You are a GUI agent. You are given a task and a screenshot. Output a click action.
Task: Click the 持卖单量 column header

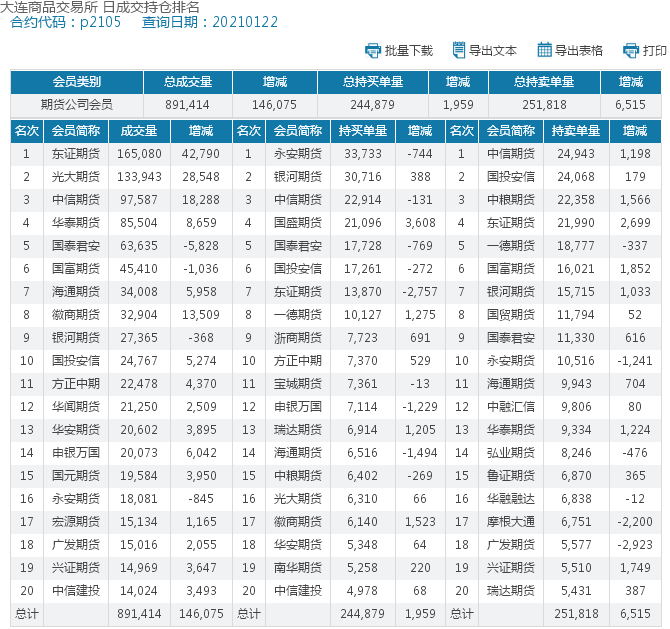(576, 131)
